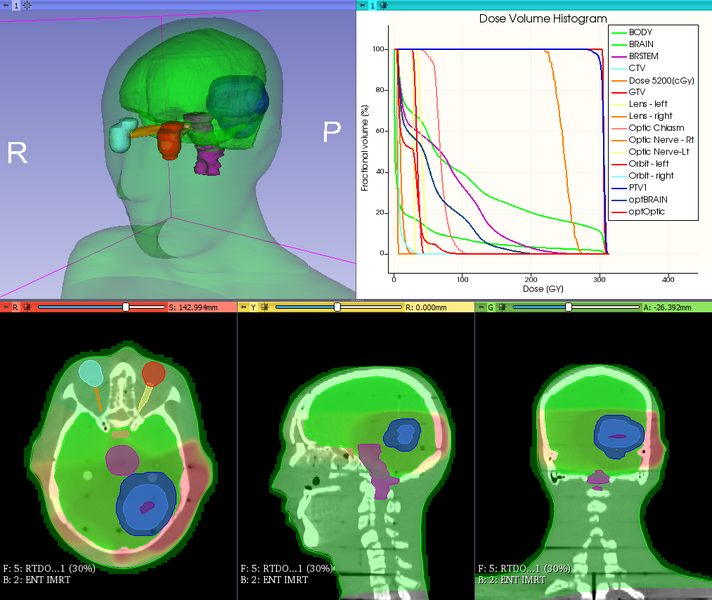Select the BRSTEM entry in the legend

pos(645,56)
